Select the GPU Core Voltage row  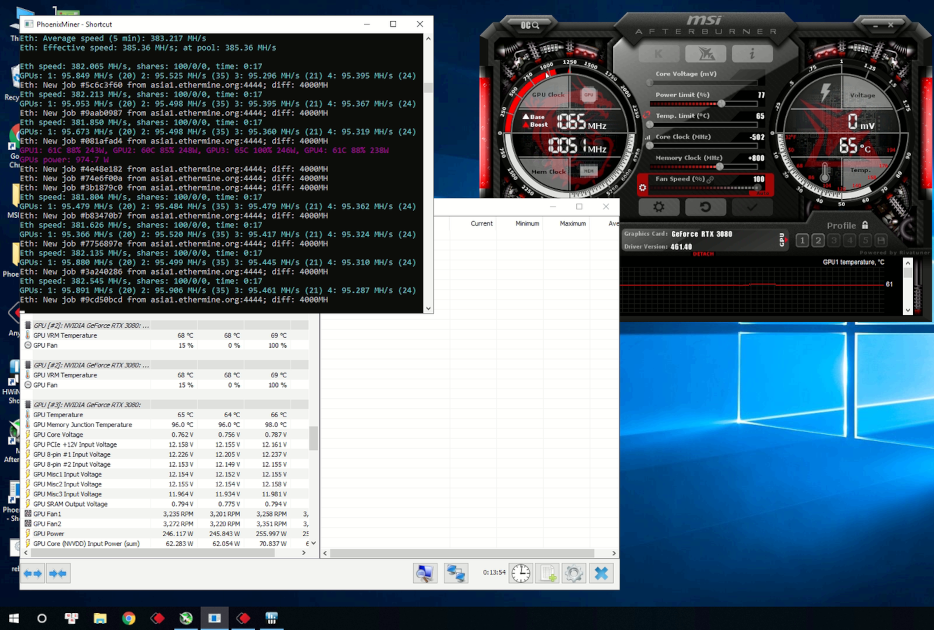(x=166, y=435)
